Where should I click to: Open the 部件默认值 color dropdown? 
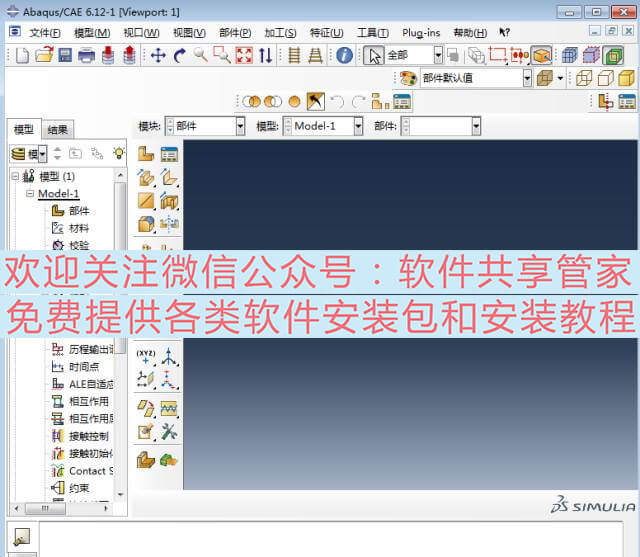click(x=527, y=78)
